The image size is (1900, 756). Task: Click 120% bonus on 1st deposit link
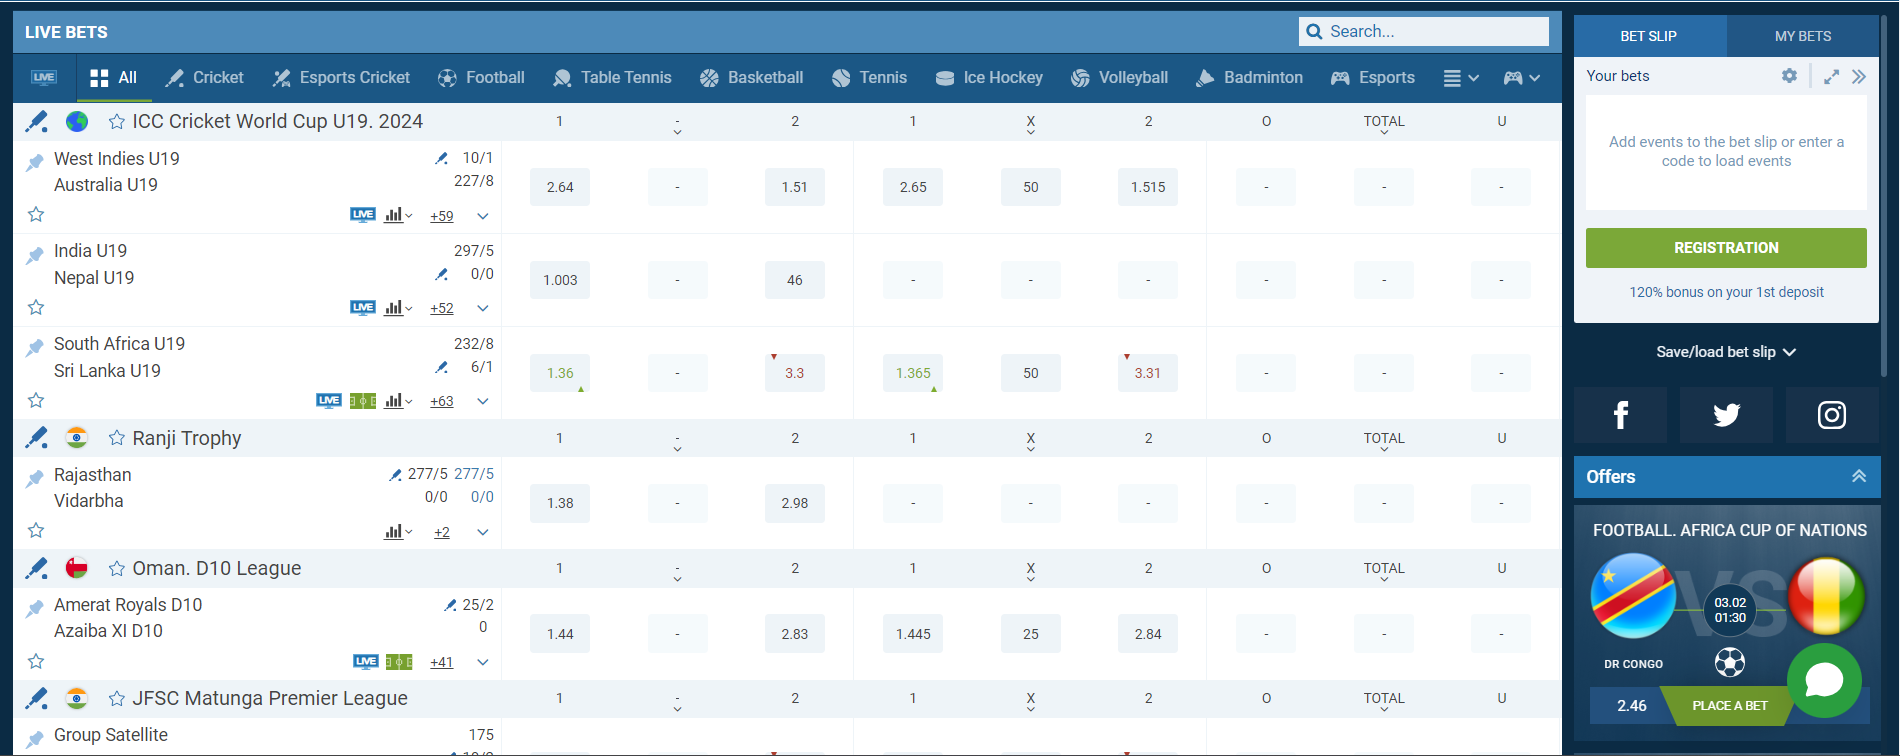pos(1726,292)
